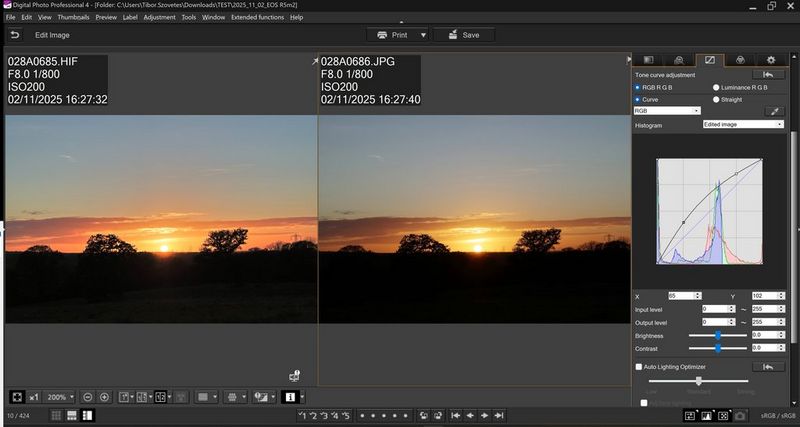
Task: Open the color adjustment tab
Action: pos(740,60)
